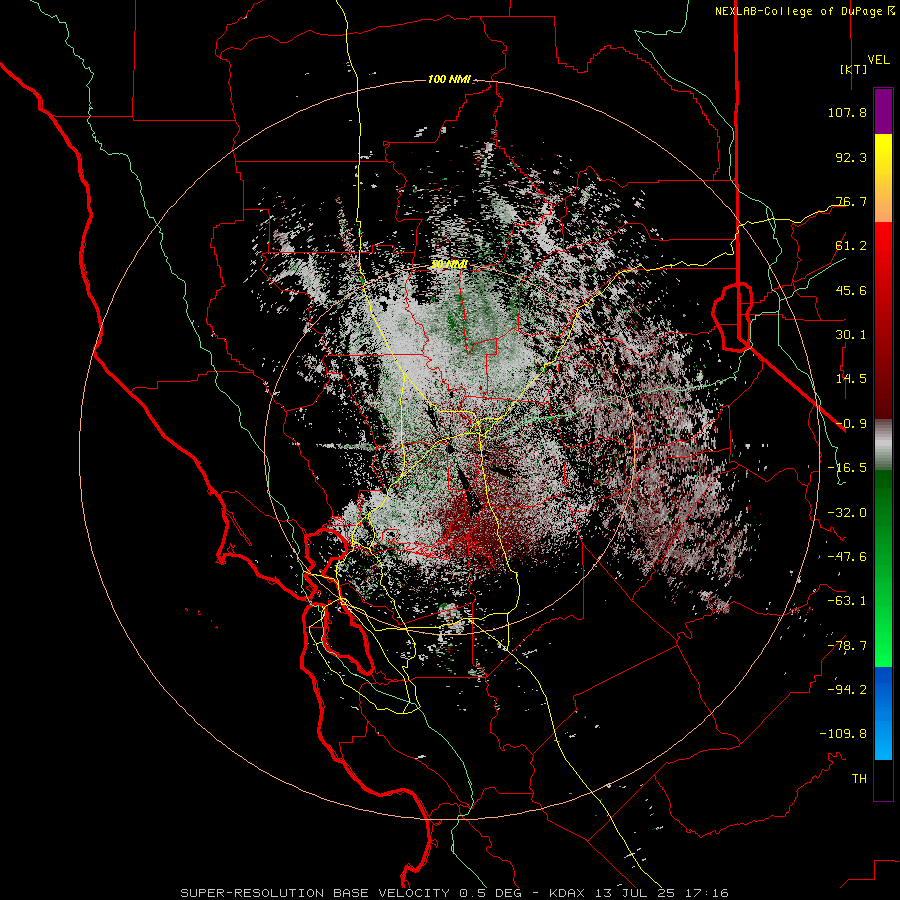The width and height of the screenshot is (900, 900).
Task: Click the 50 NMI range ring label
Action: click(x=449, y=265)
